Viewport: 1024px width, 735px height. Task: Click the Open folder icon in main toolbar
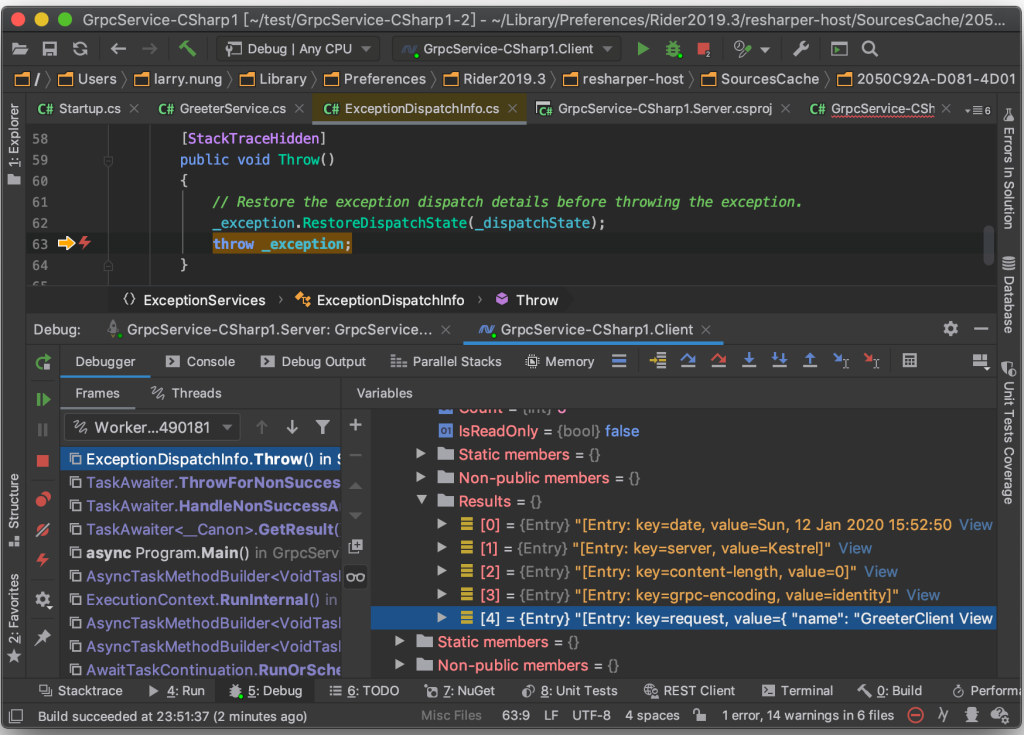[20, 49]
